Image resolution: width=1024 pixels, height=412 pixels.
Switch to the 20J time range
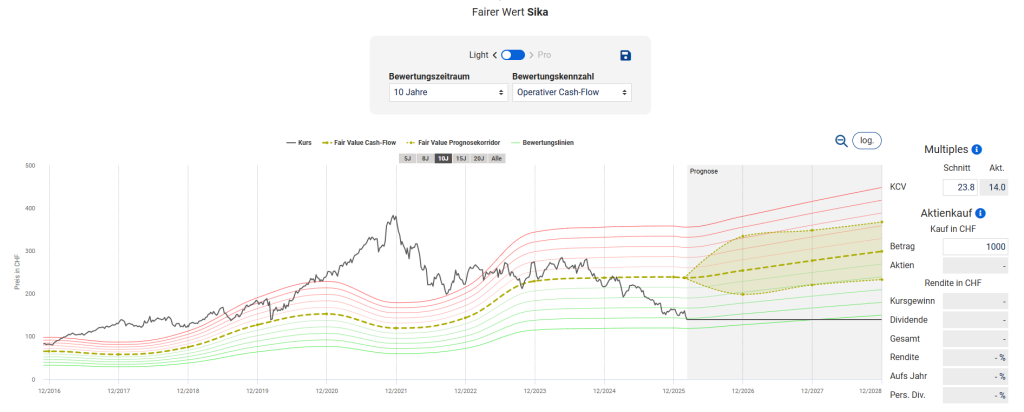(478, 158)
